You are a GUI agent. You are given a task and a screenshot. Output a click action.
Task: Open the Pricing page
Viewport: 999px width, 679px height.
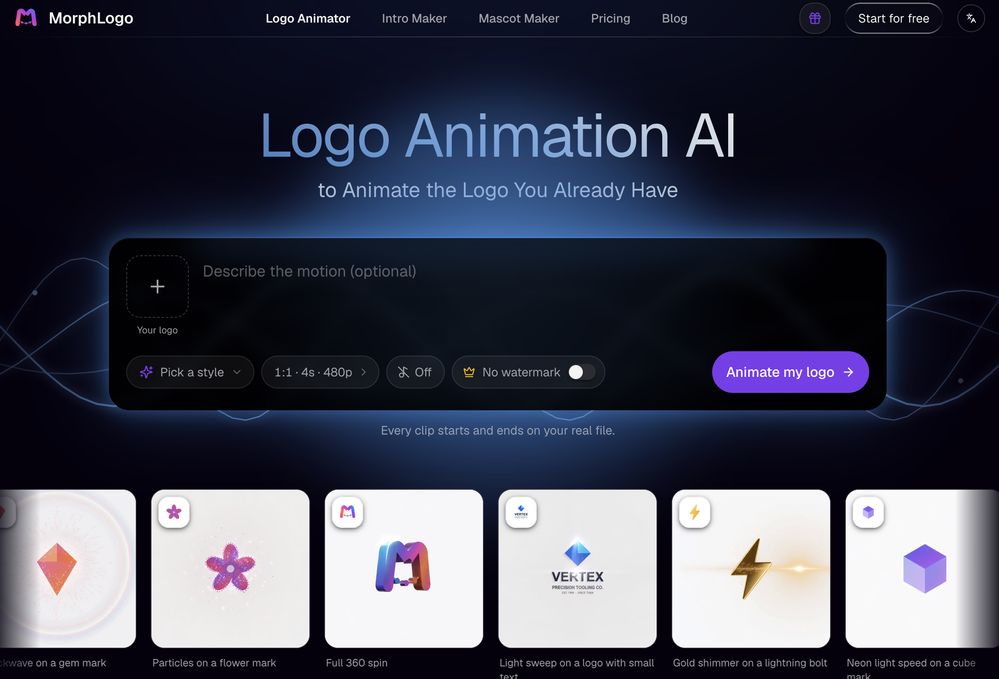[x=610, y=18]
